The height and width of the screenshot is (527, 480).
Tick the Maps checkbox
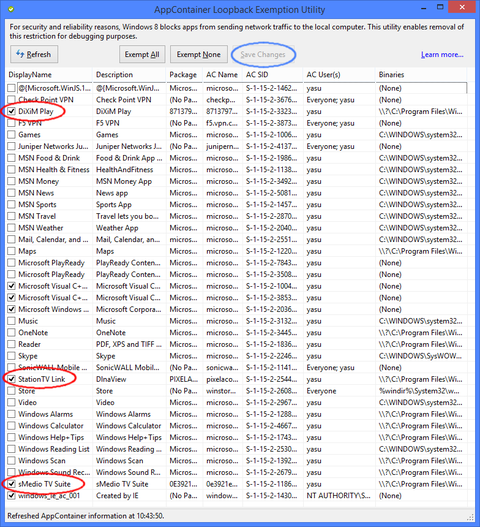coord(11,251)
